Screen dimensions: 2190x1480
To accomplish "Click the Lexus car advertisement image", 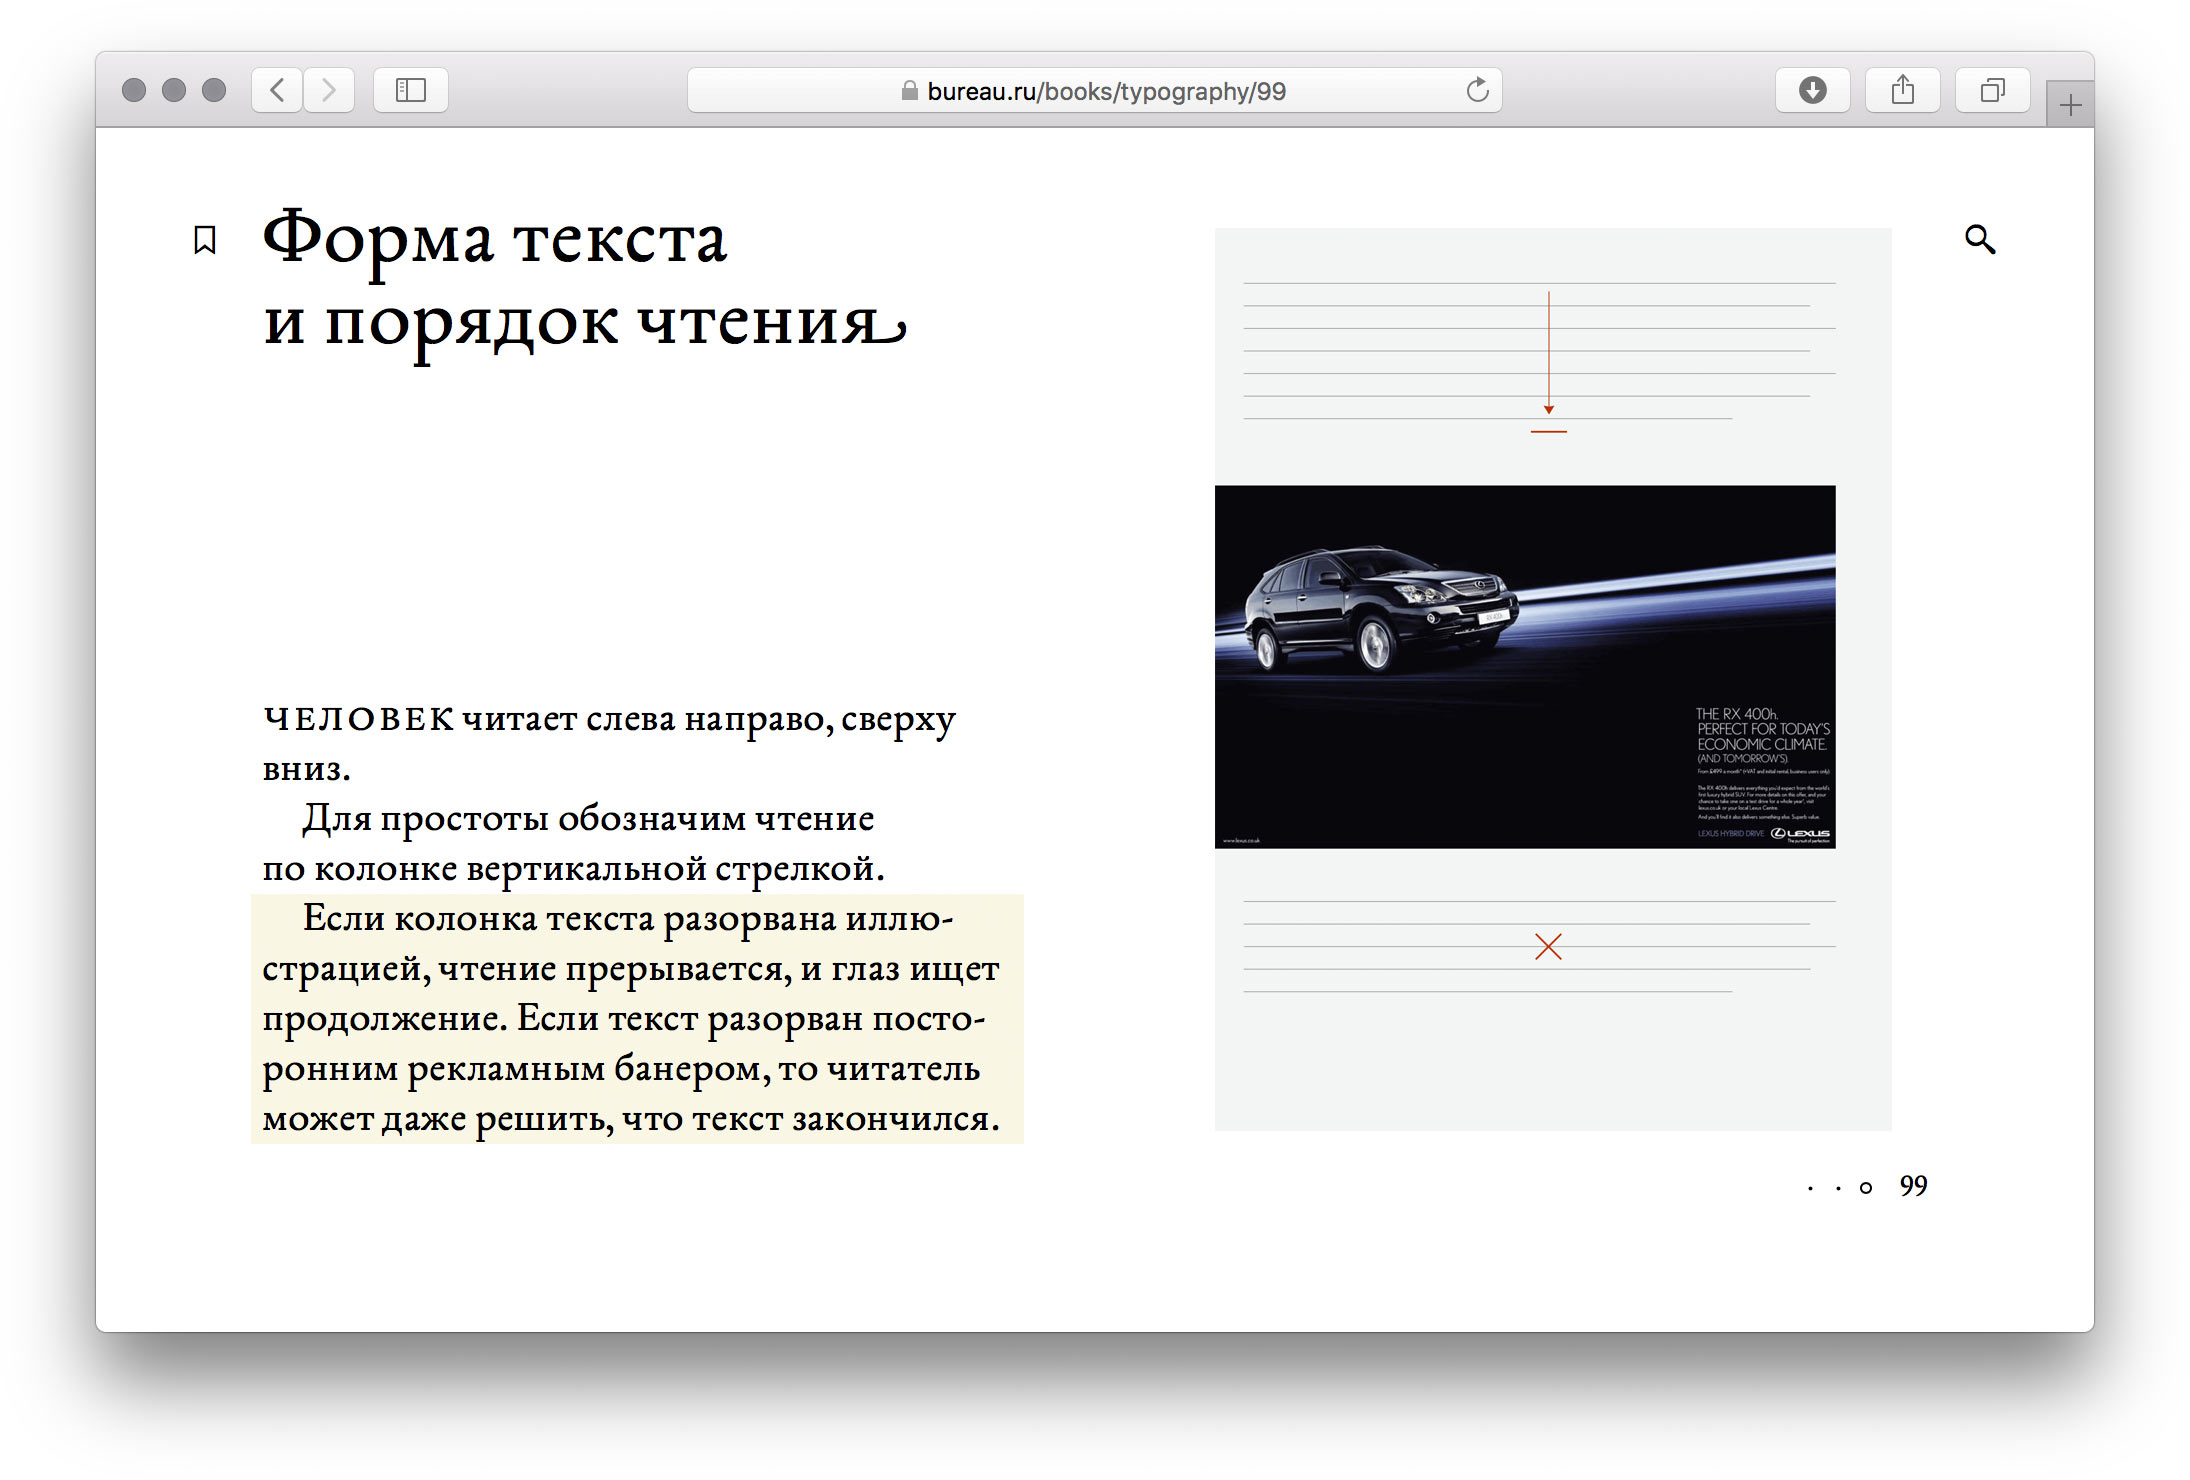I will click(x=1525, y=667).
